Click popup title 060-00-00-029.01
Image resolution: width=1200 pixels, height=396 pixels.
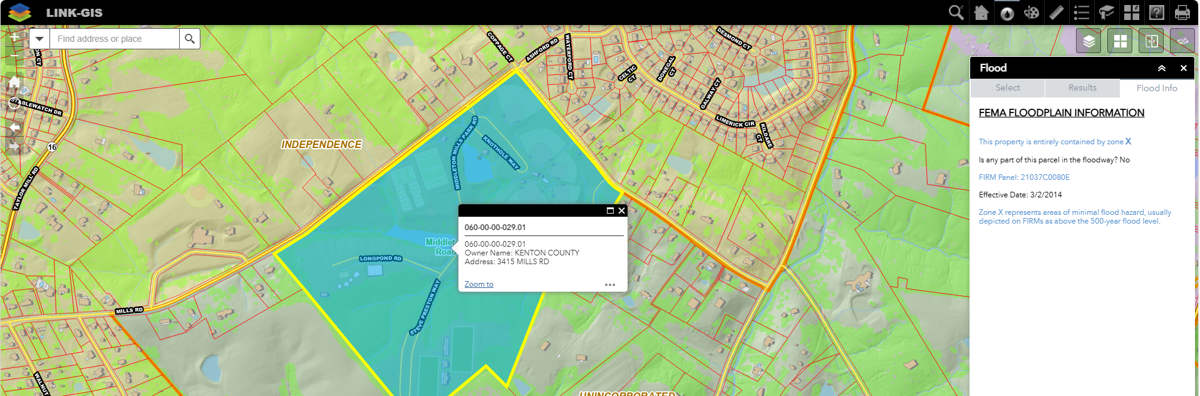click(495, 228)
